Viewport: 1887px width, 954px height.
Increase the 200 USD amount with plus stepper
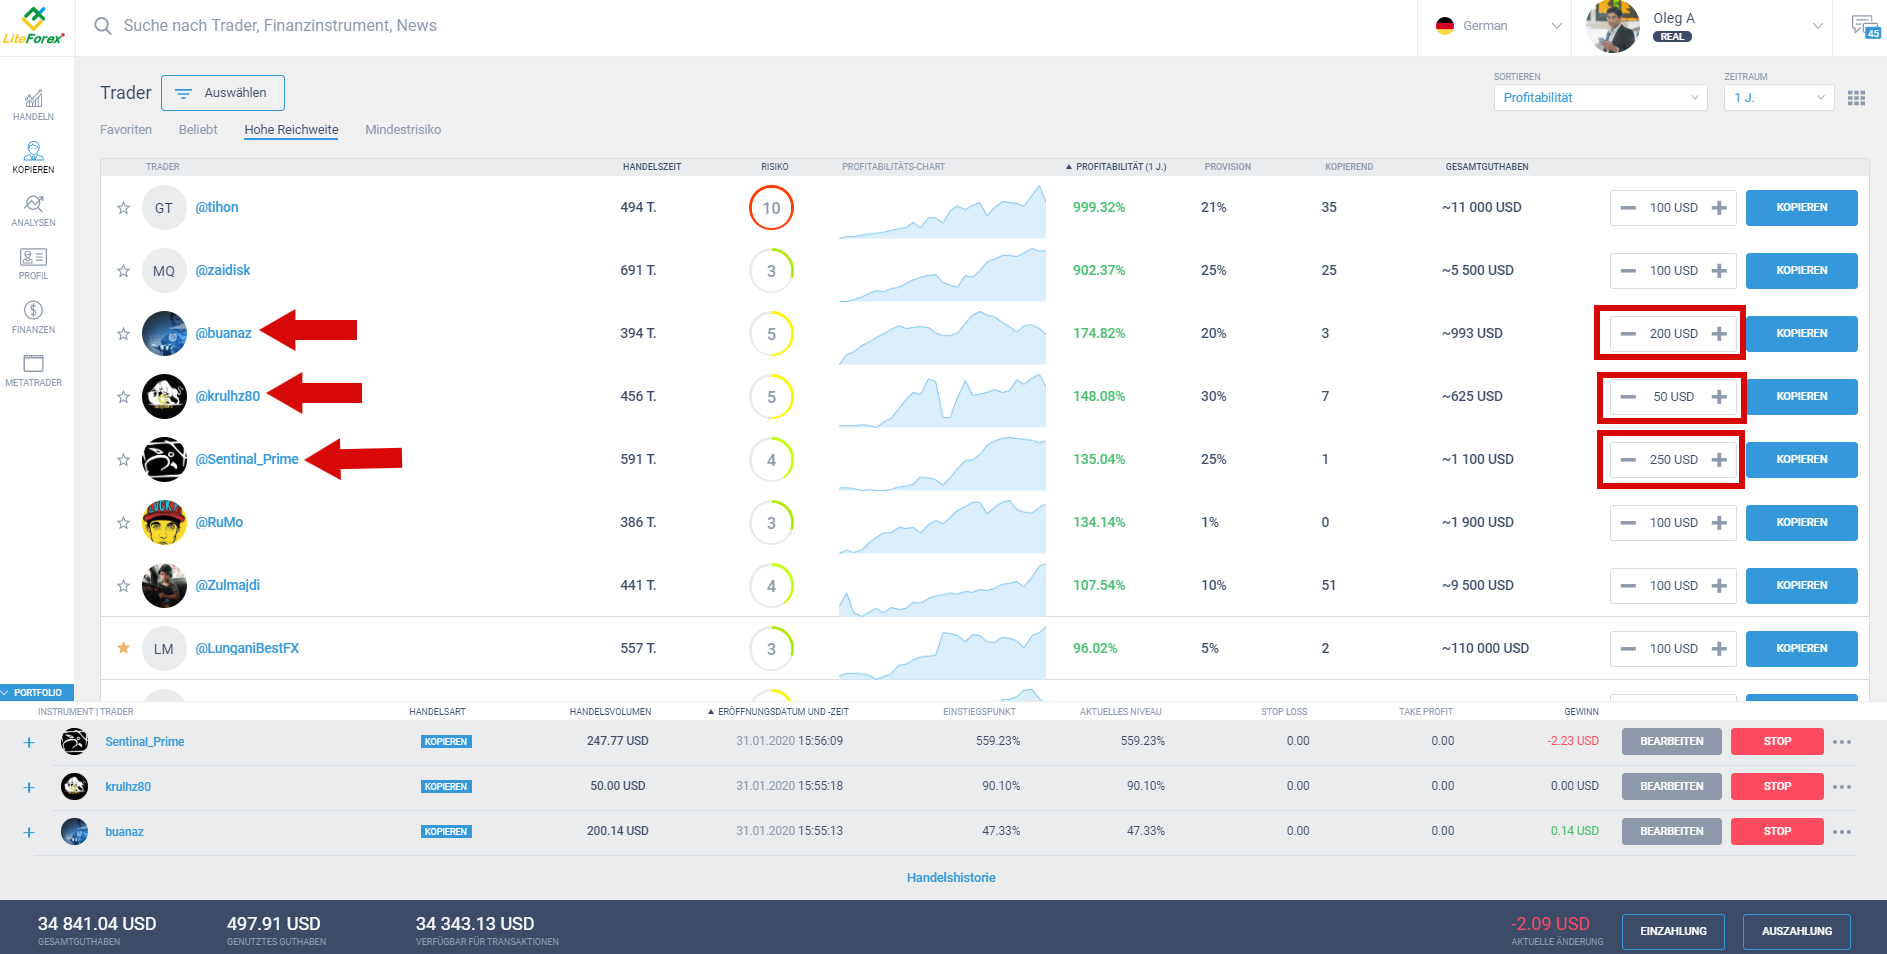point(1719,333)
